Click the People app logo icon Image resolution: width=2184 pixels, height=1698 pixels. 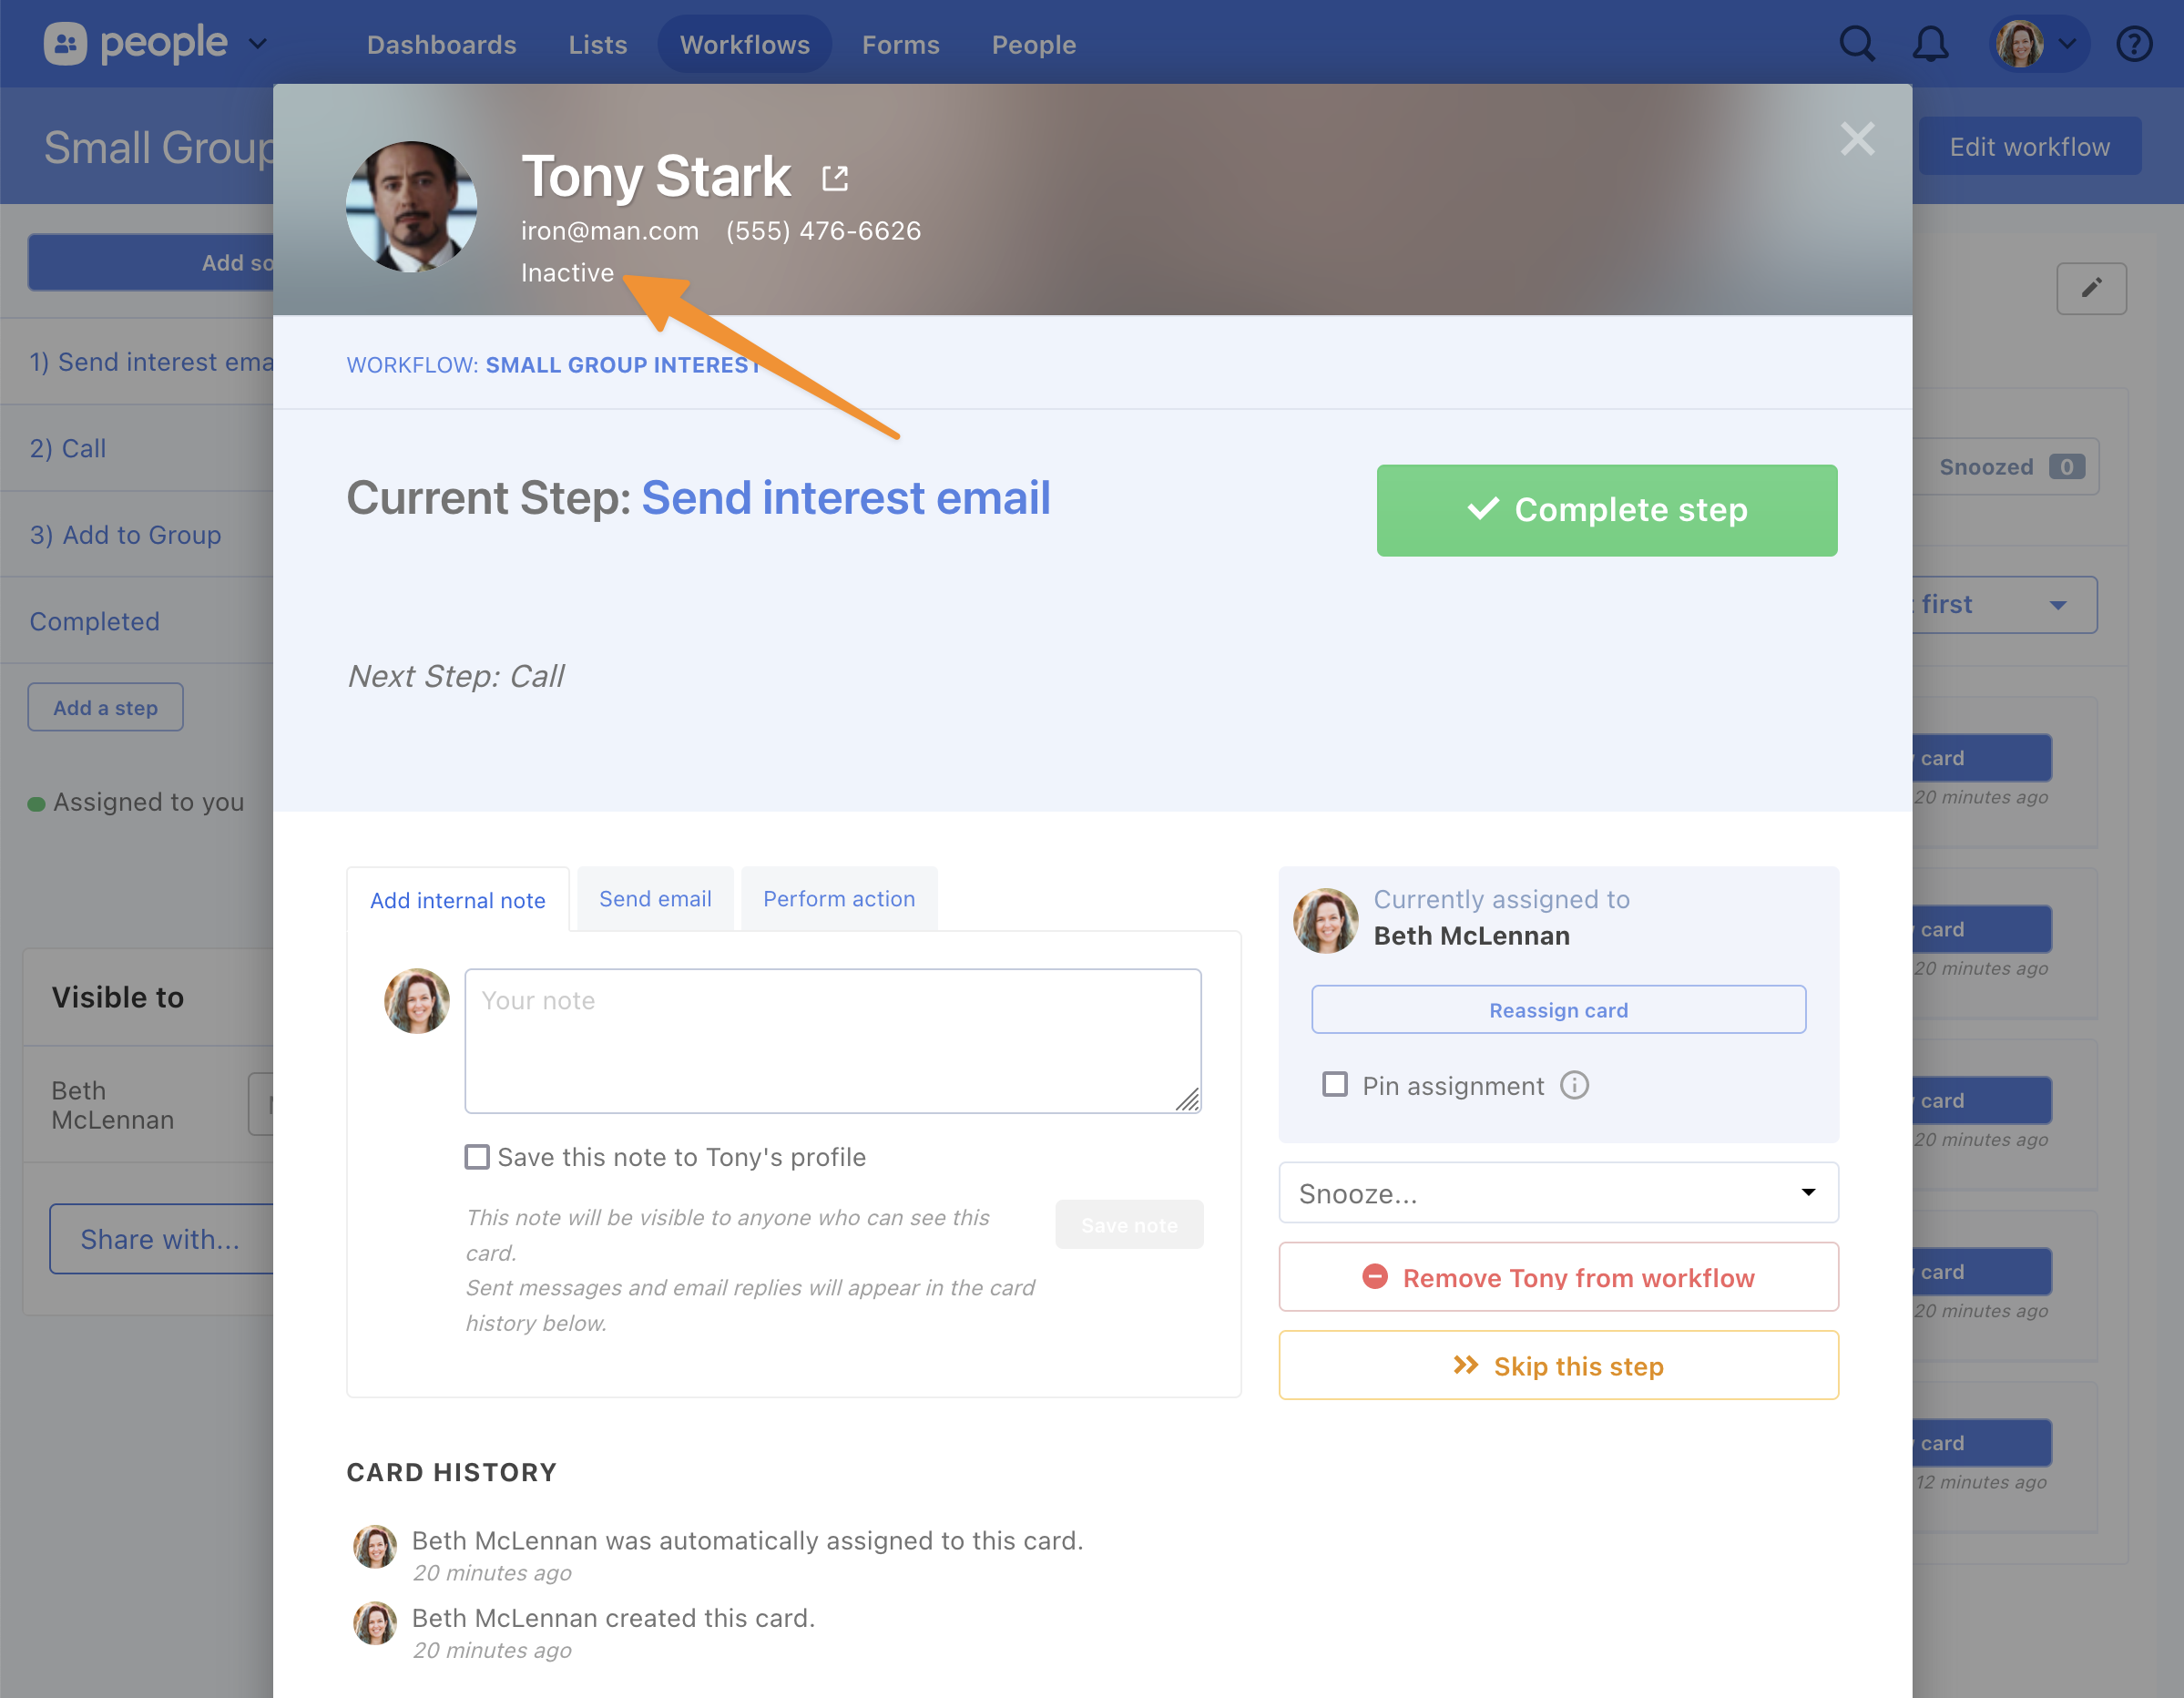pyautogui.click(x=66, y=44)
